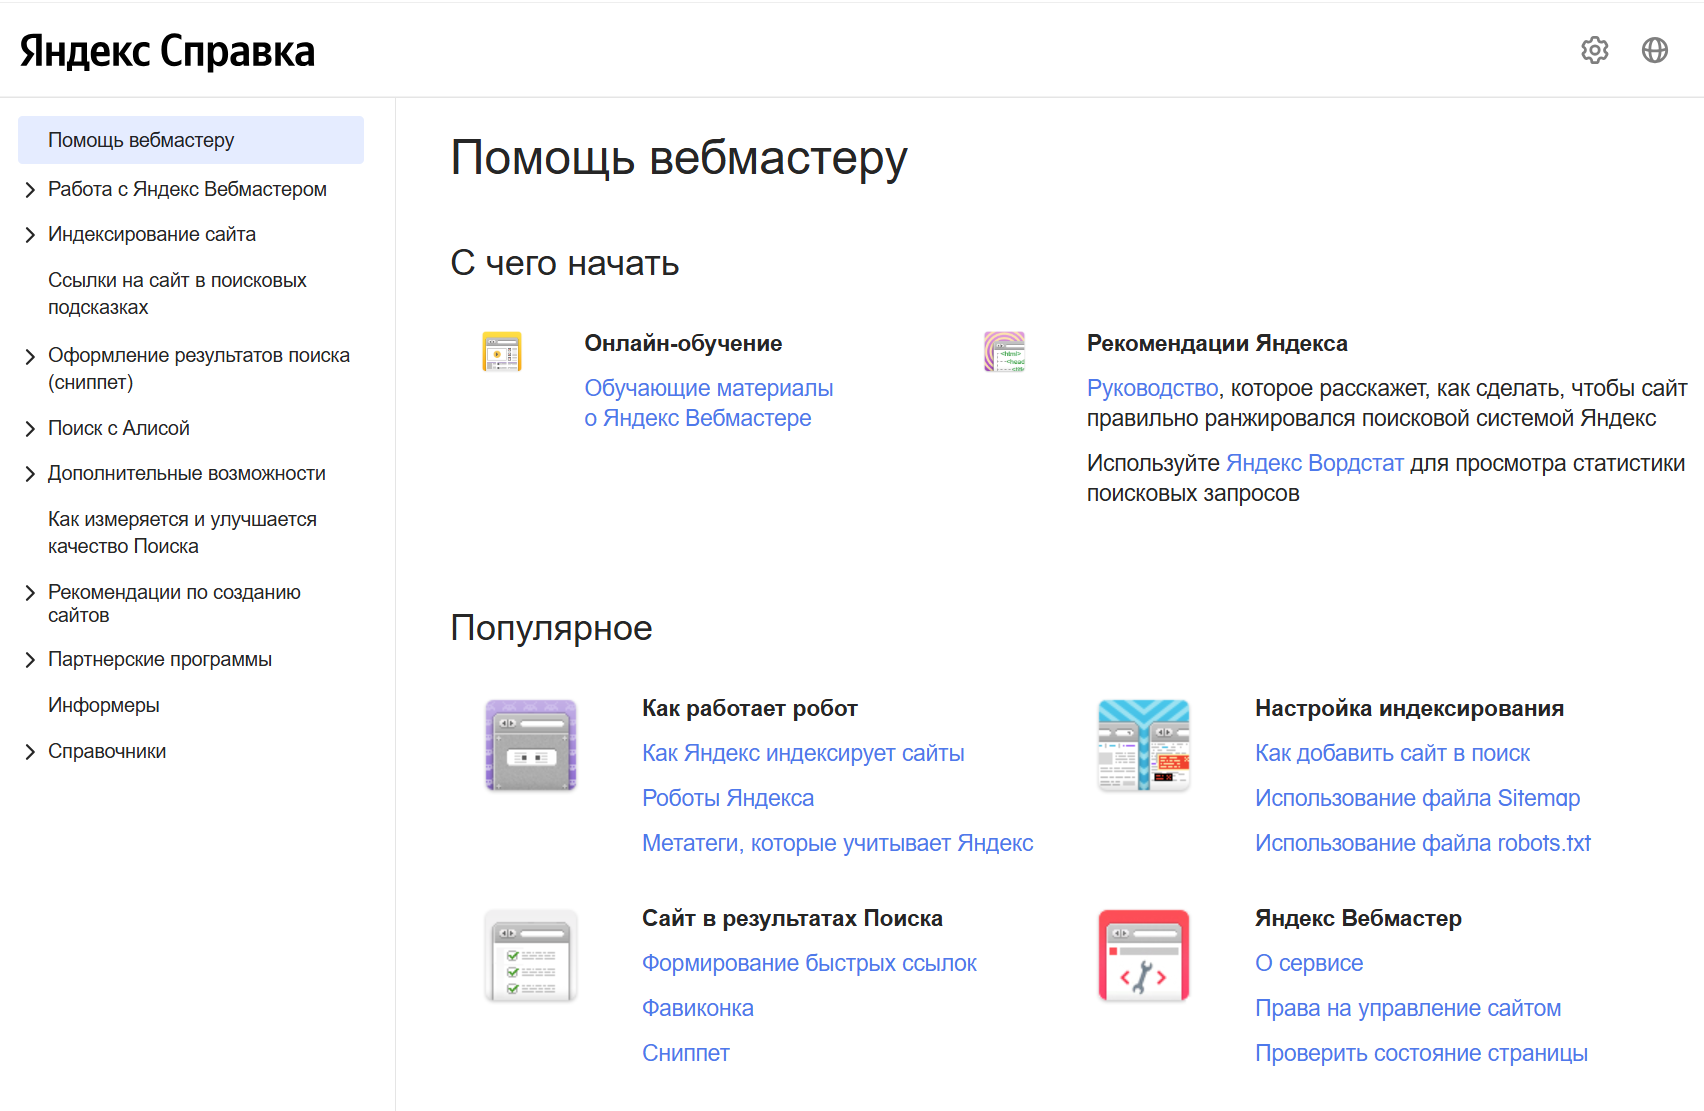This screenshot has width=1704, height=1111.
Task: Click the Популярное heading
Action: click(x=551, y=628)
